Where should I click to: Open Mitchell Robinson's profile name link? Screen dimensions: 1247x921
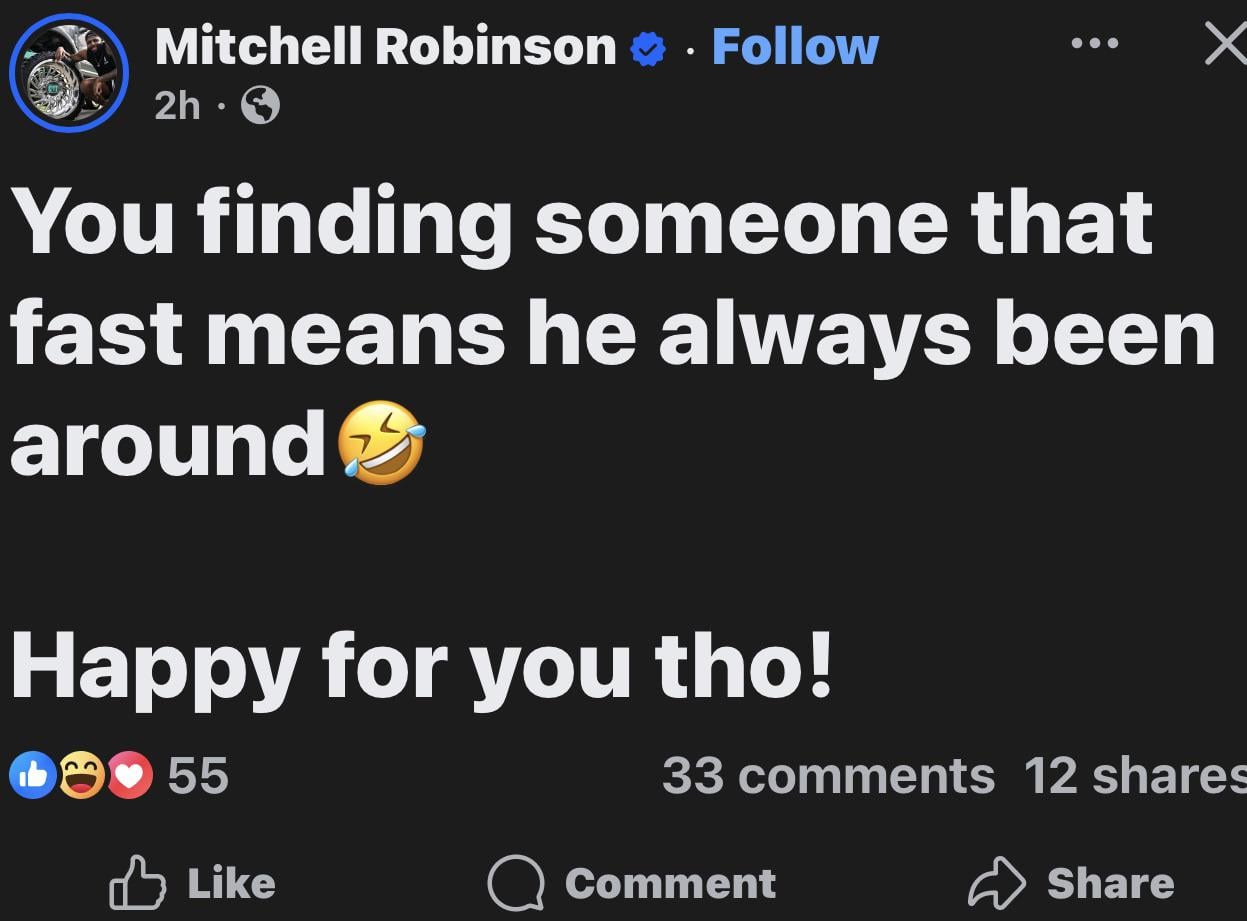click(x=385, y=44)
